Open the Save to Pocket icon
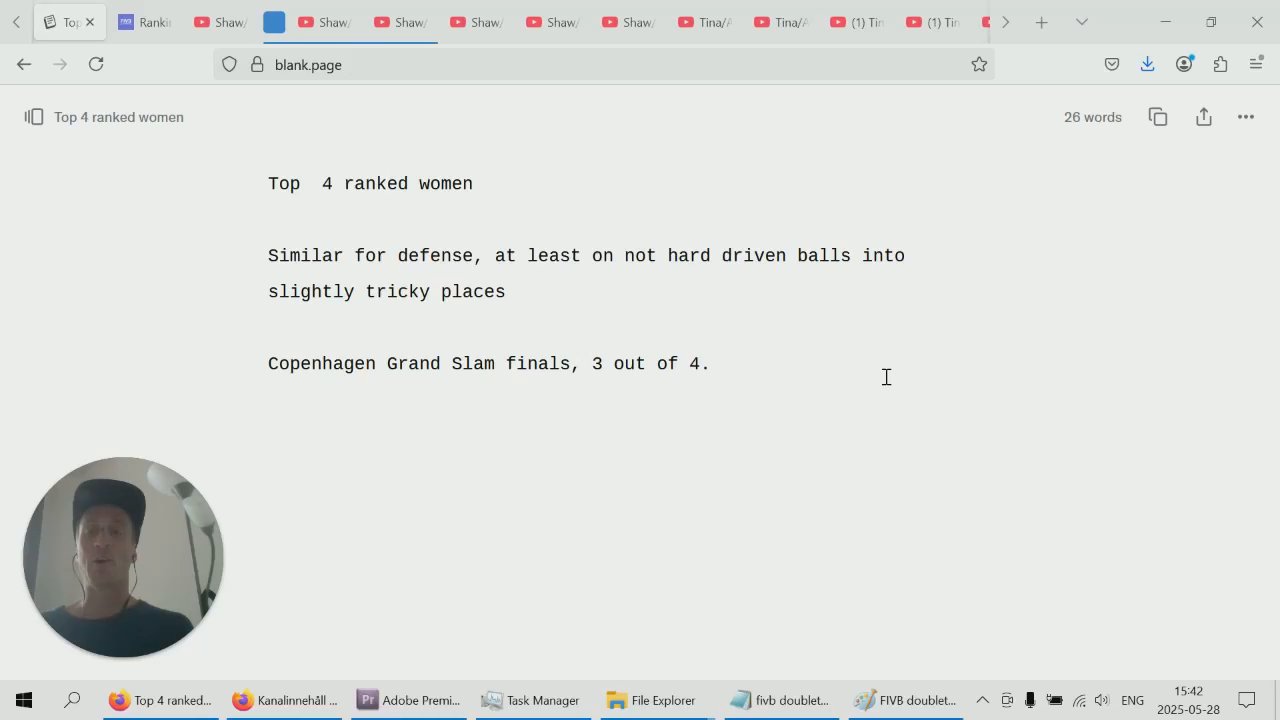The height and width of the screenshot is (720, 1280). click(x=1112, y=64)
